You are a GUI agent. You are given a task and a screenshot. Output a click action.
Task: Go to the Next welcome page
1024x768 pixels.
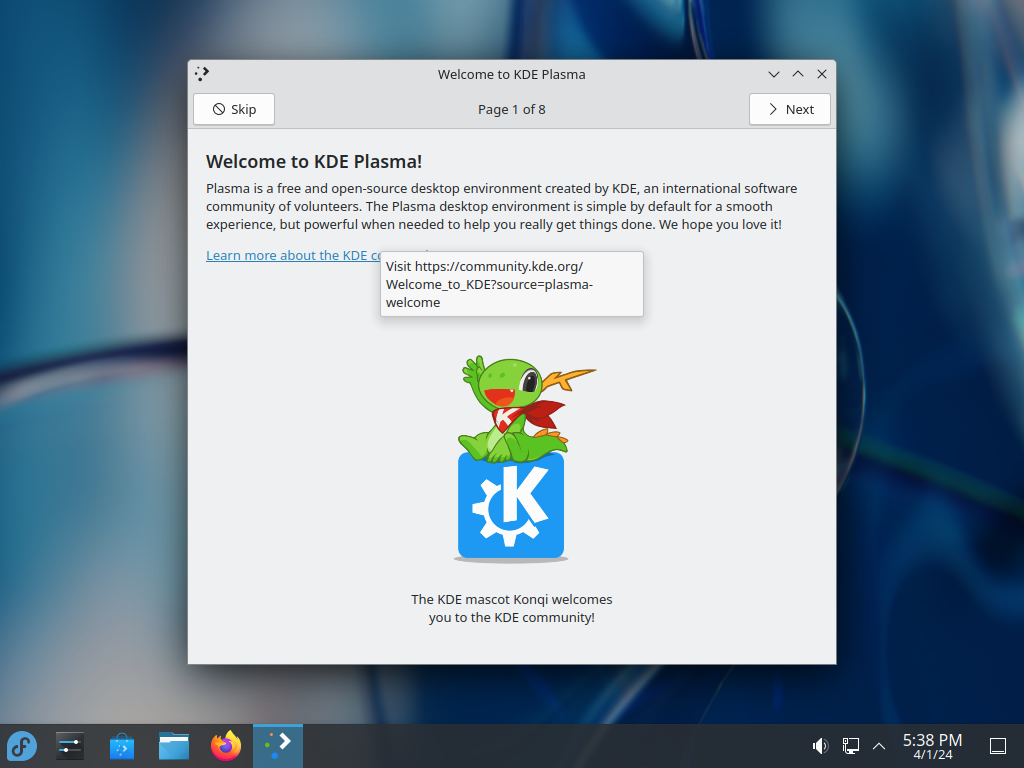[790, 109]
